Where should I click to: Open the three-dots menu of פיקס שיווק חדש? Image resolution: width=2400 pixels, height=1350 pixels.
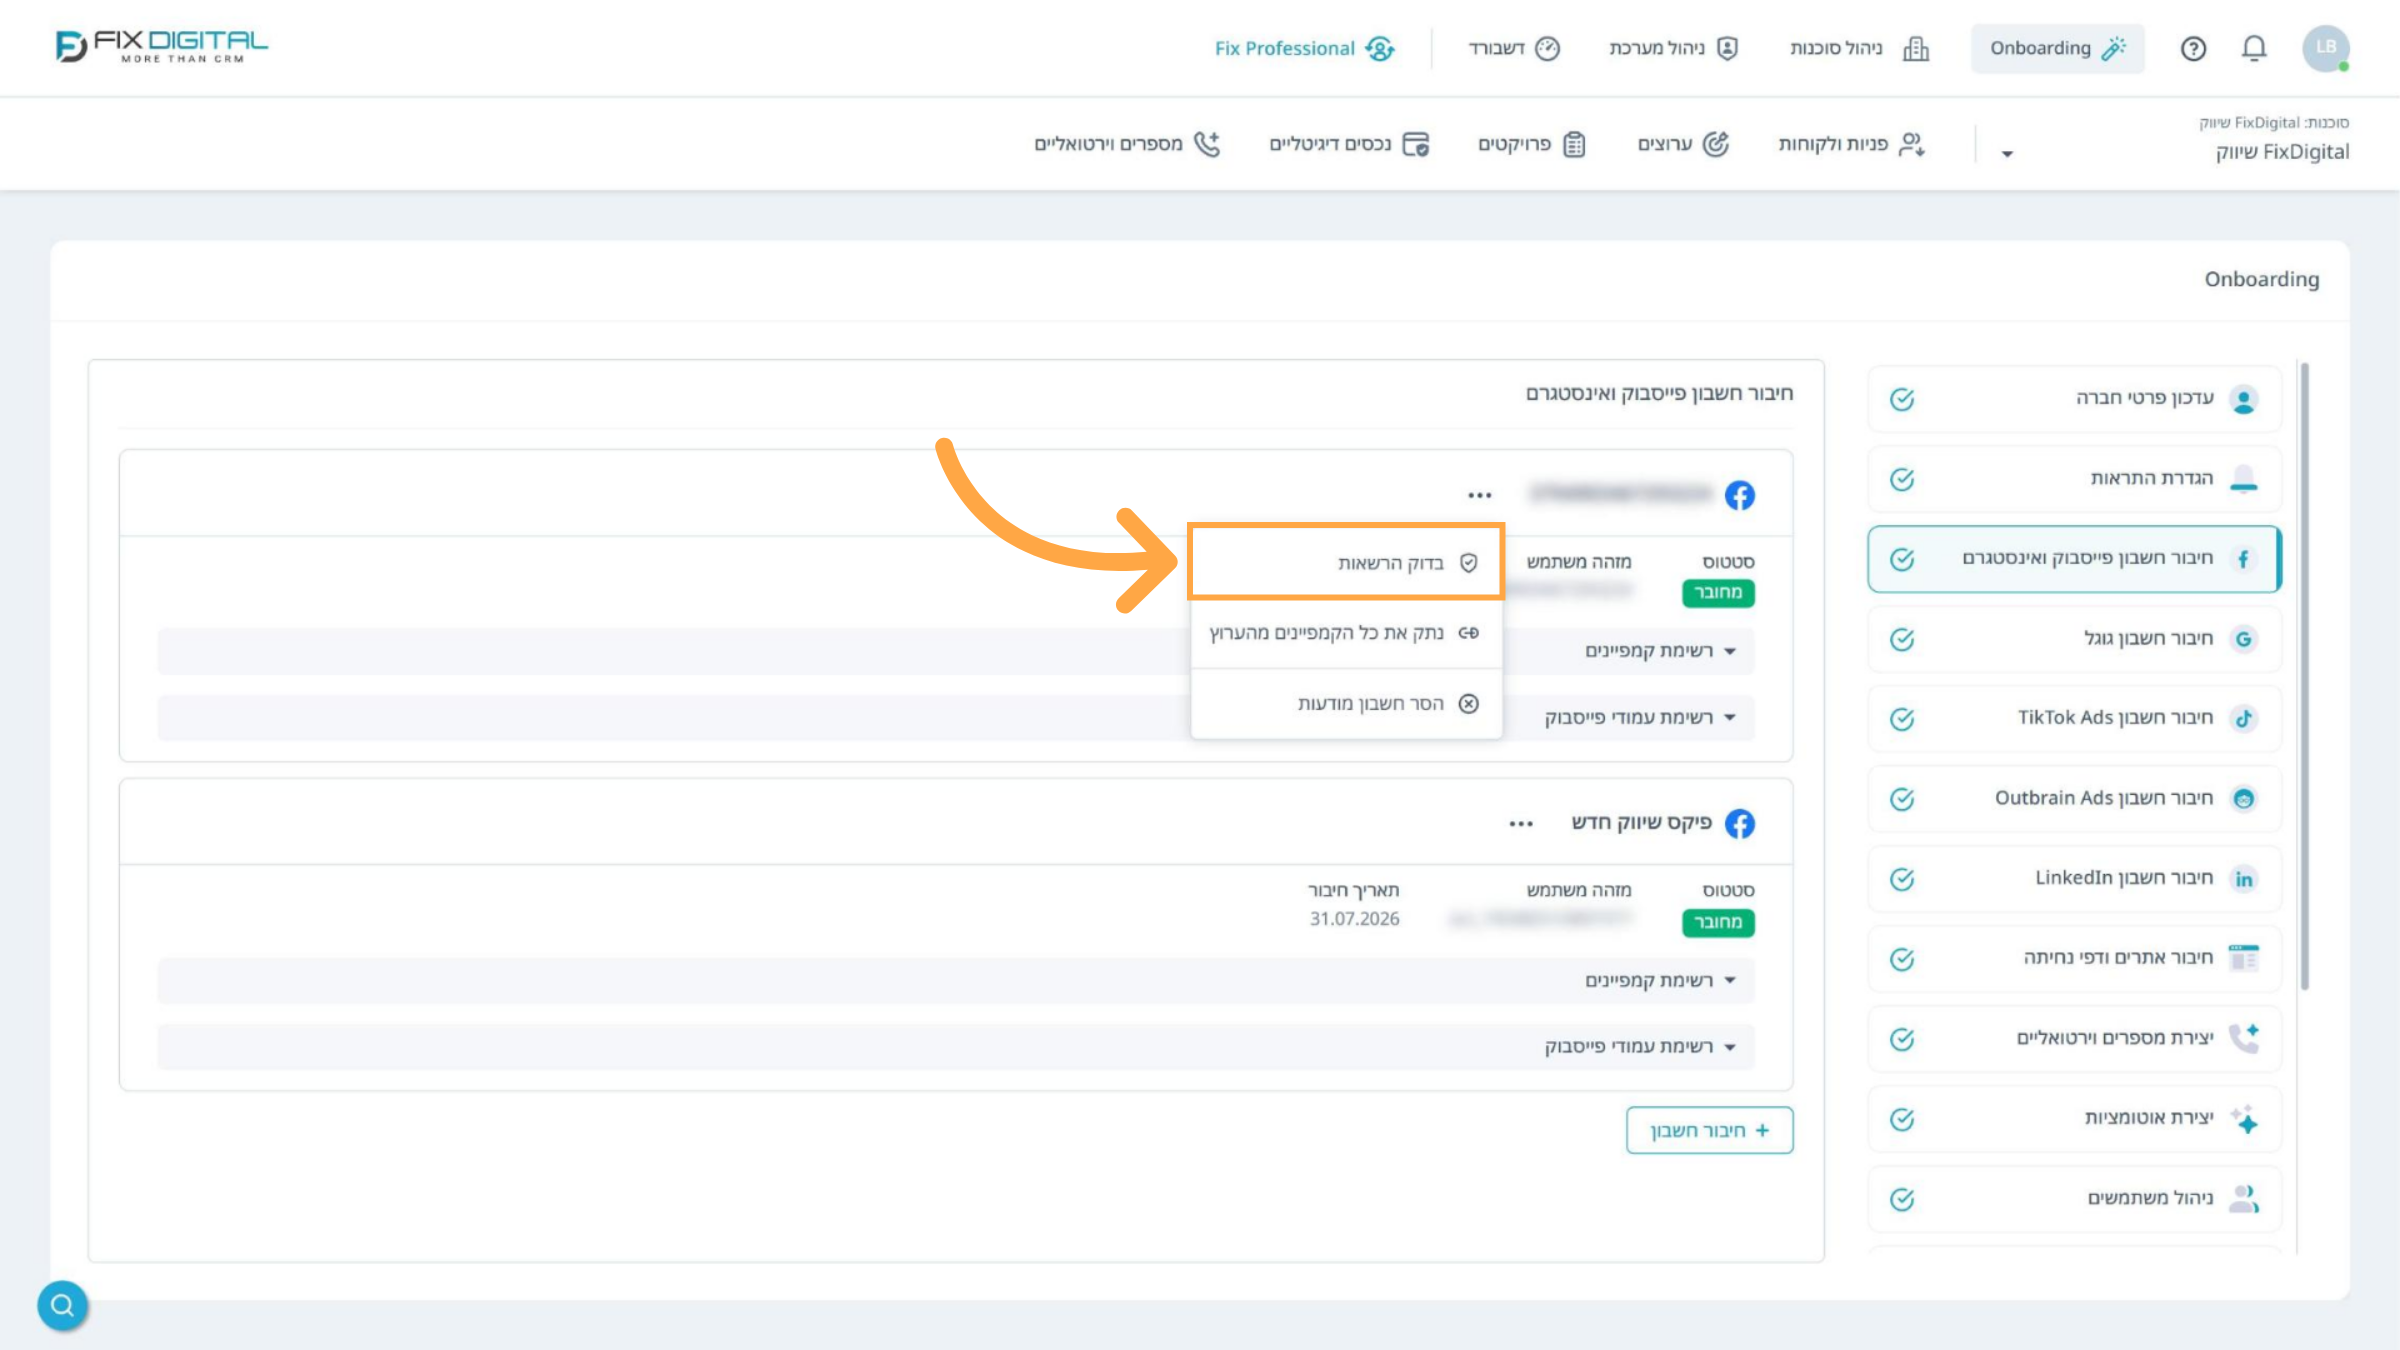1521,824
